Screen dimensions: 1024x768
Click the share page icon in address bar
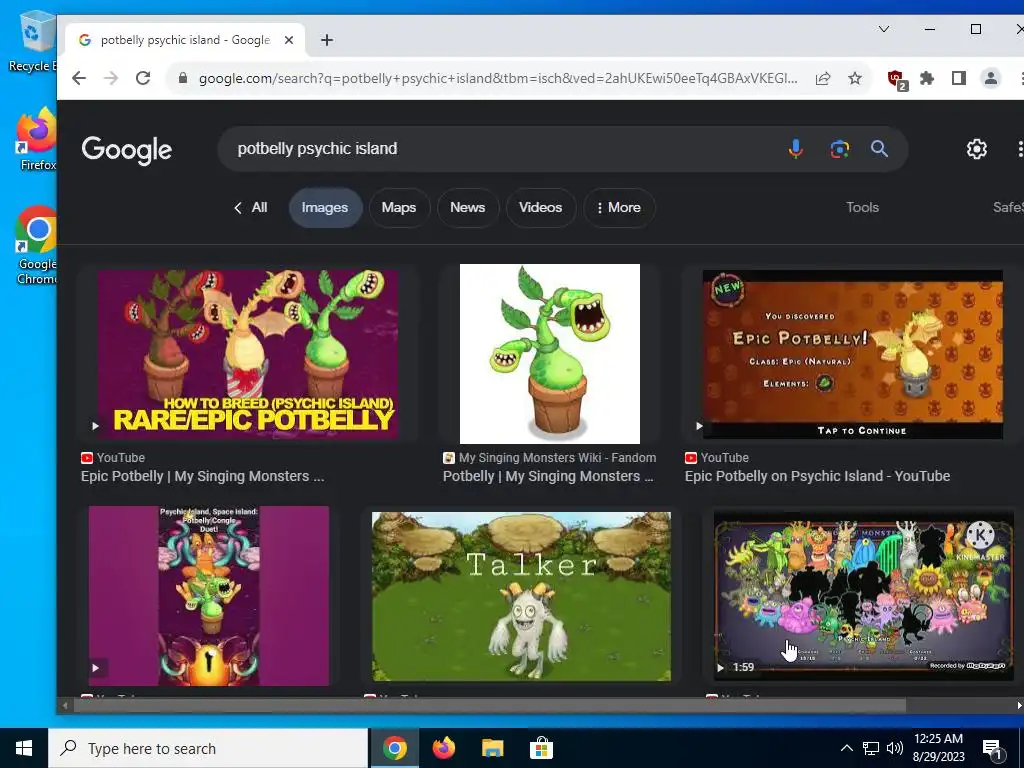tap(823, 78)
